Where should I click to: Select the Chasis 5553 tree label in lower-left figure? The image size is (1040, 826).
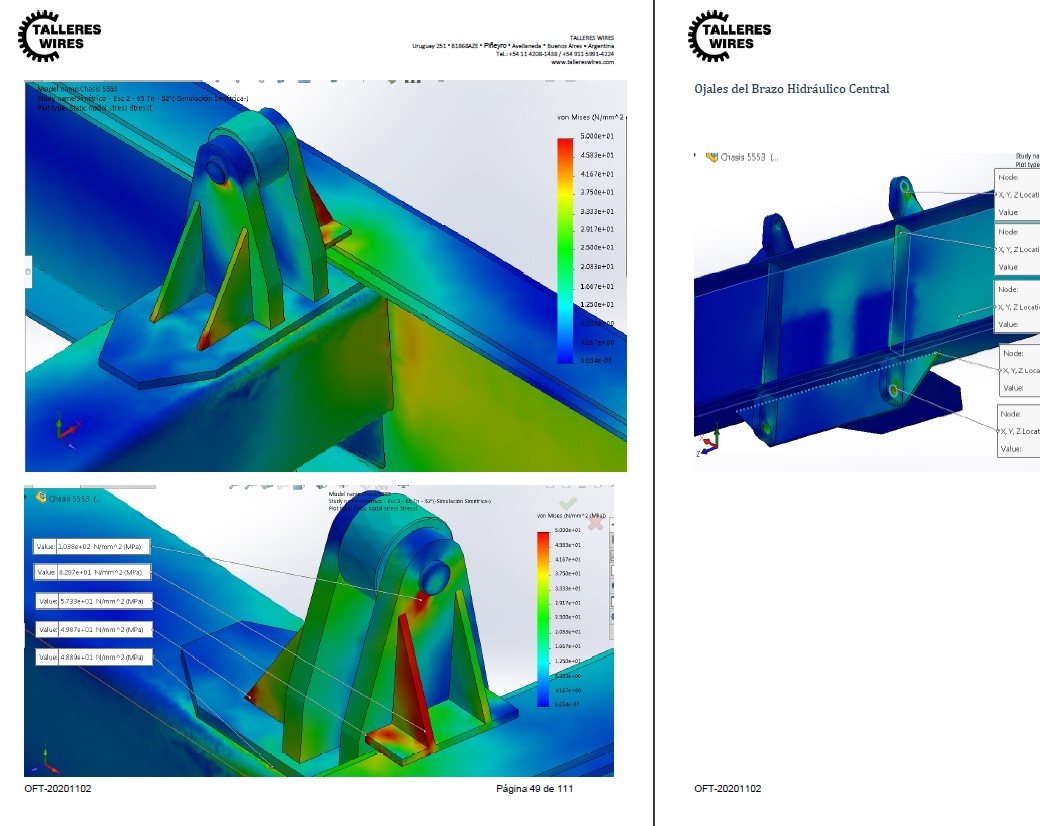point(74,498)
